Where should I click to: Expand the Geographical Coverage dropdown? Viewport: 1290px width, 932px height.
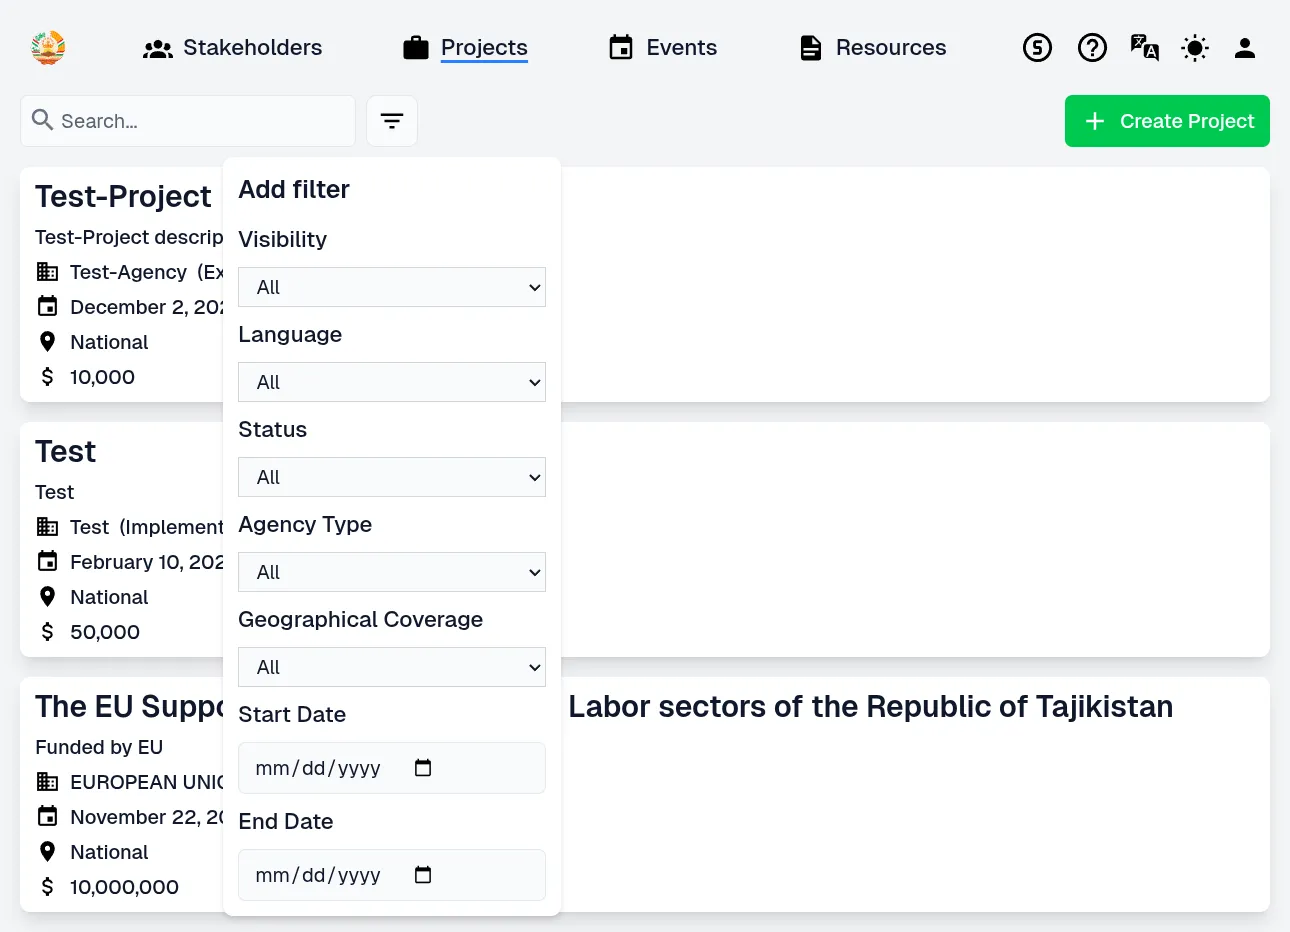pos(392,667)
